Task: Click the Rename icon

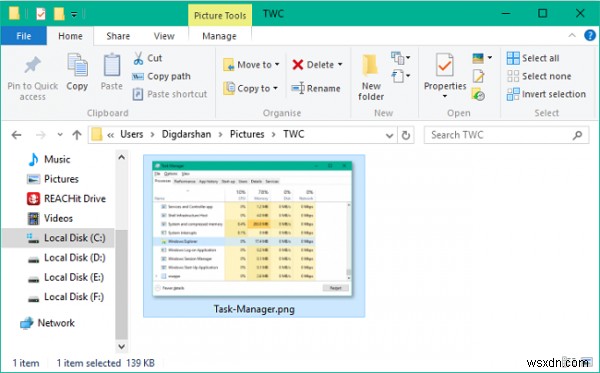Action: pos(298,88)
